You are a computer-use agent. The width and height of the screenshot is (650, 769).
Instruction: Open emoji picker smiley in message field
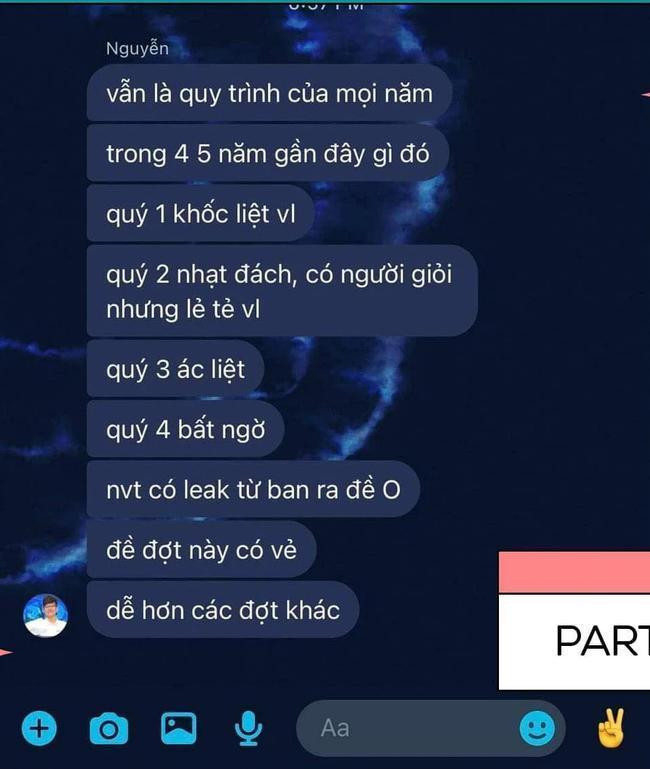(537, 728)
